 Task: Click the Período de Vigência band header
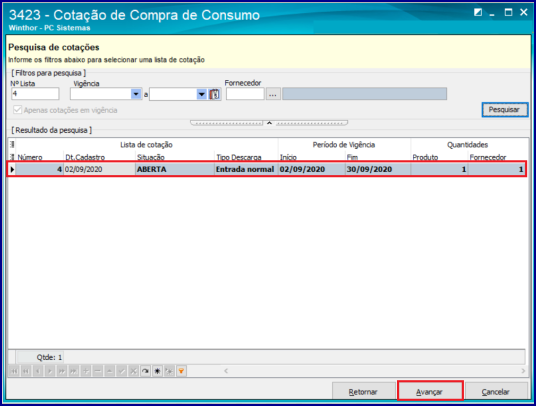coord(344,145)
